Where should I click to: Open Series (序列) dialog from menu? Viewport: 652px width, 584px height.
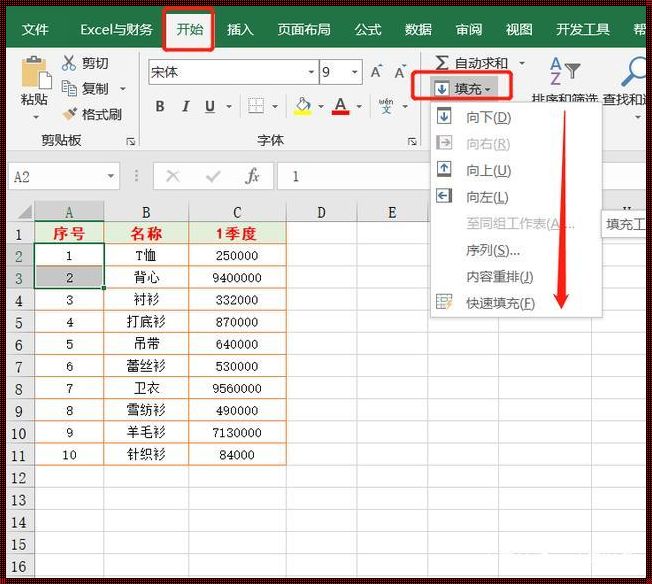click(x=516, y=250)
